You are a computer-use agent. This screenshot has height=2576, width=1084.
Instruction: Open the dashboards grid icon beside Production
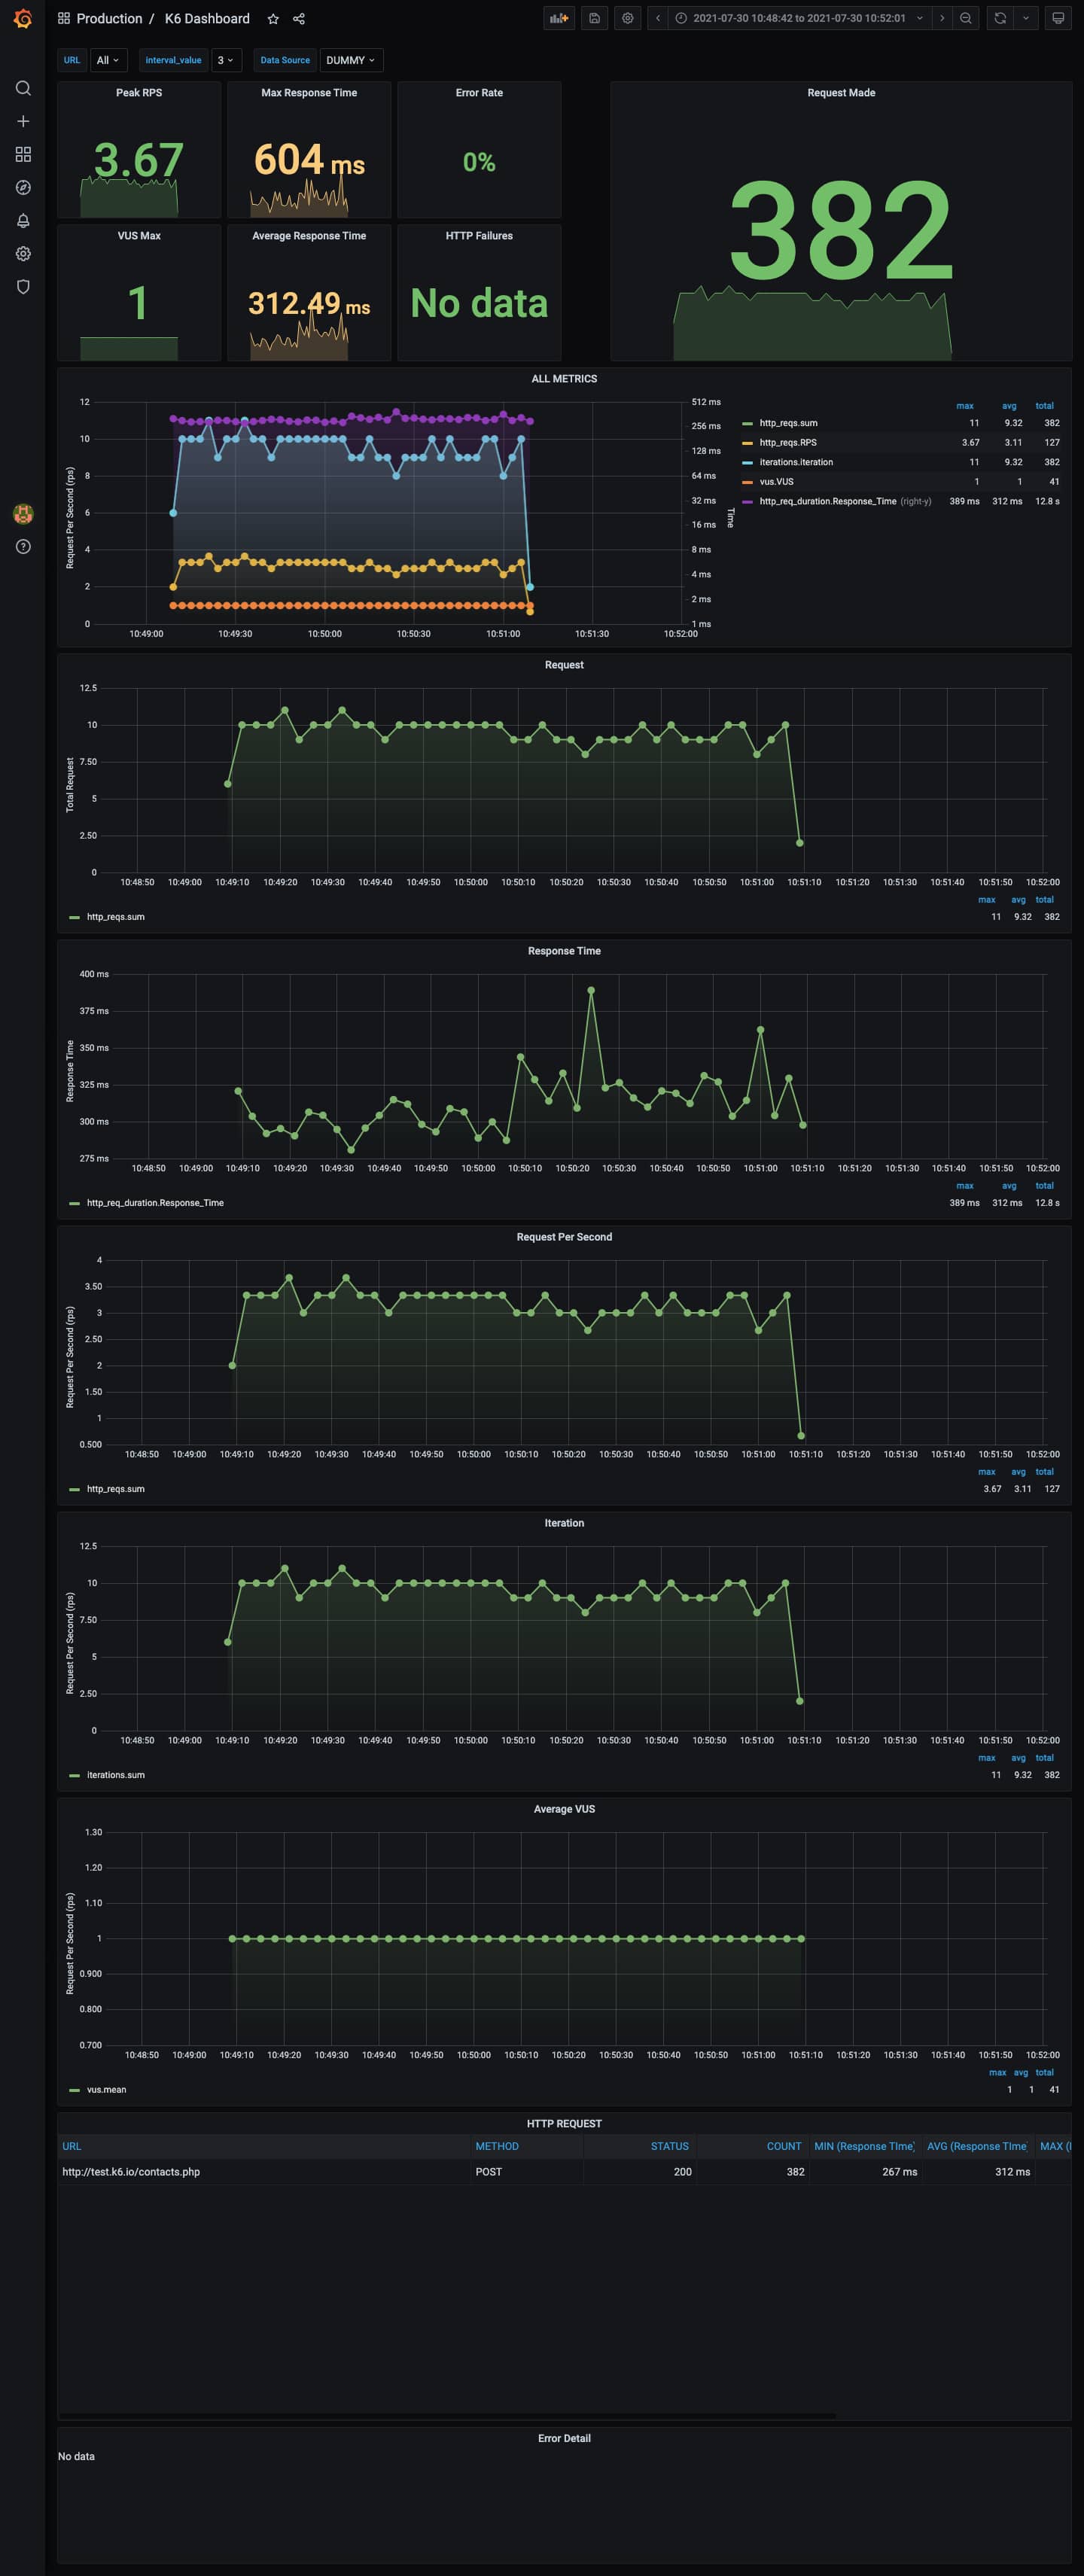pyautogui.click(x=64, y=19)
